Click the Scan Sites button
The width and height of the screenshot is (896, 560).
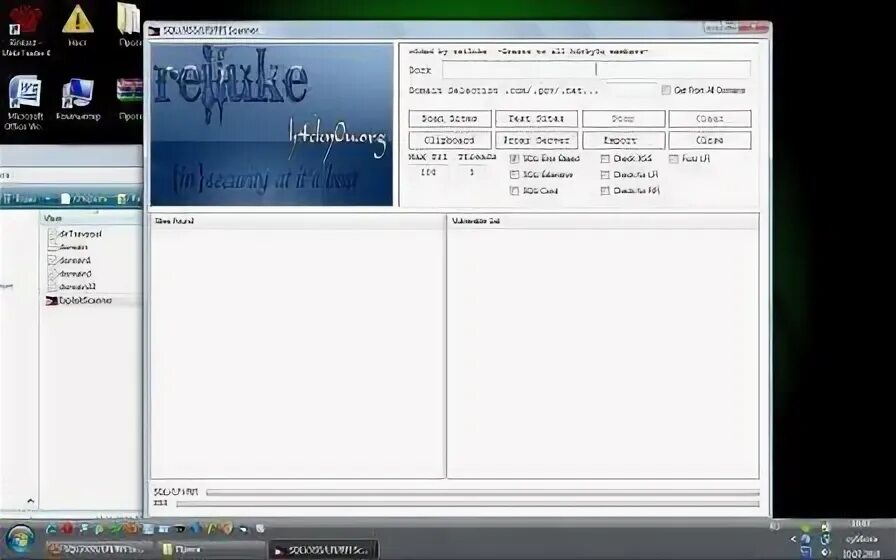coord(450,119)
